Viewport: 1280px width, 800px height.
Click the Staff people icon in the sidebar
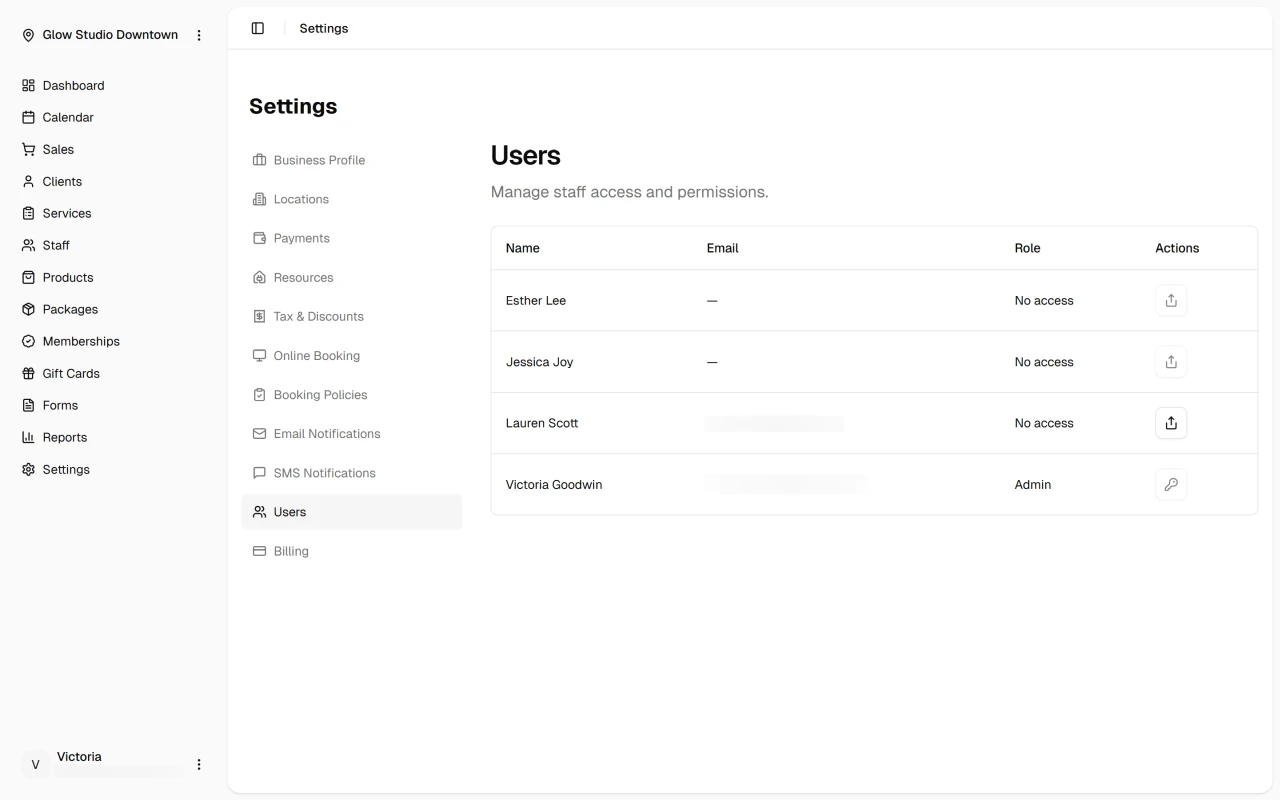pos(28,245)
